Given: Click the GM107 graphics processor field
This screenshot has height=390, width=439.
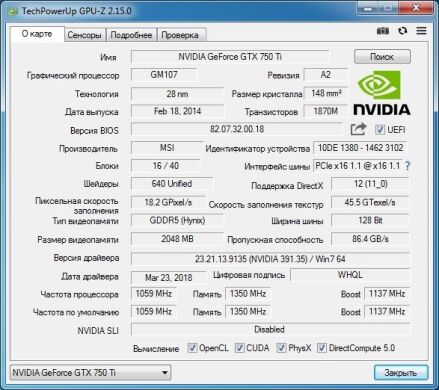Looking at the screenshot, I should point(164,75).
